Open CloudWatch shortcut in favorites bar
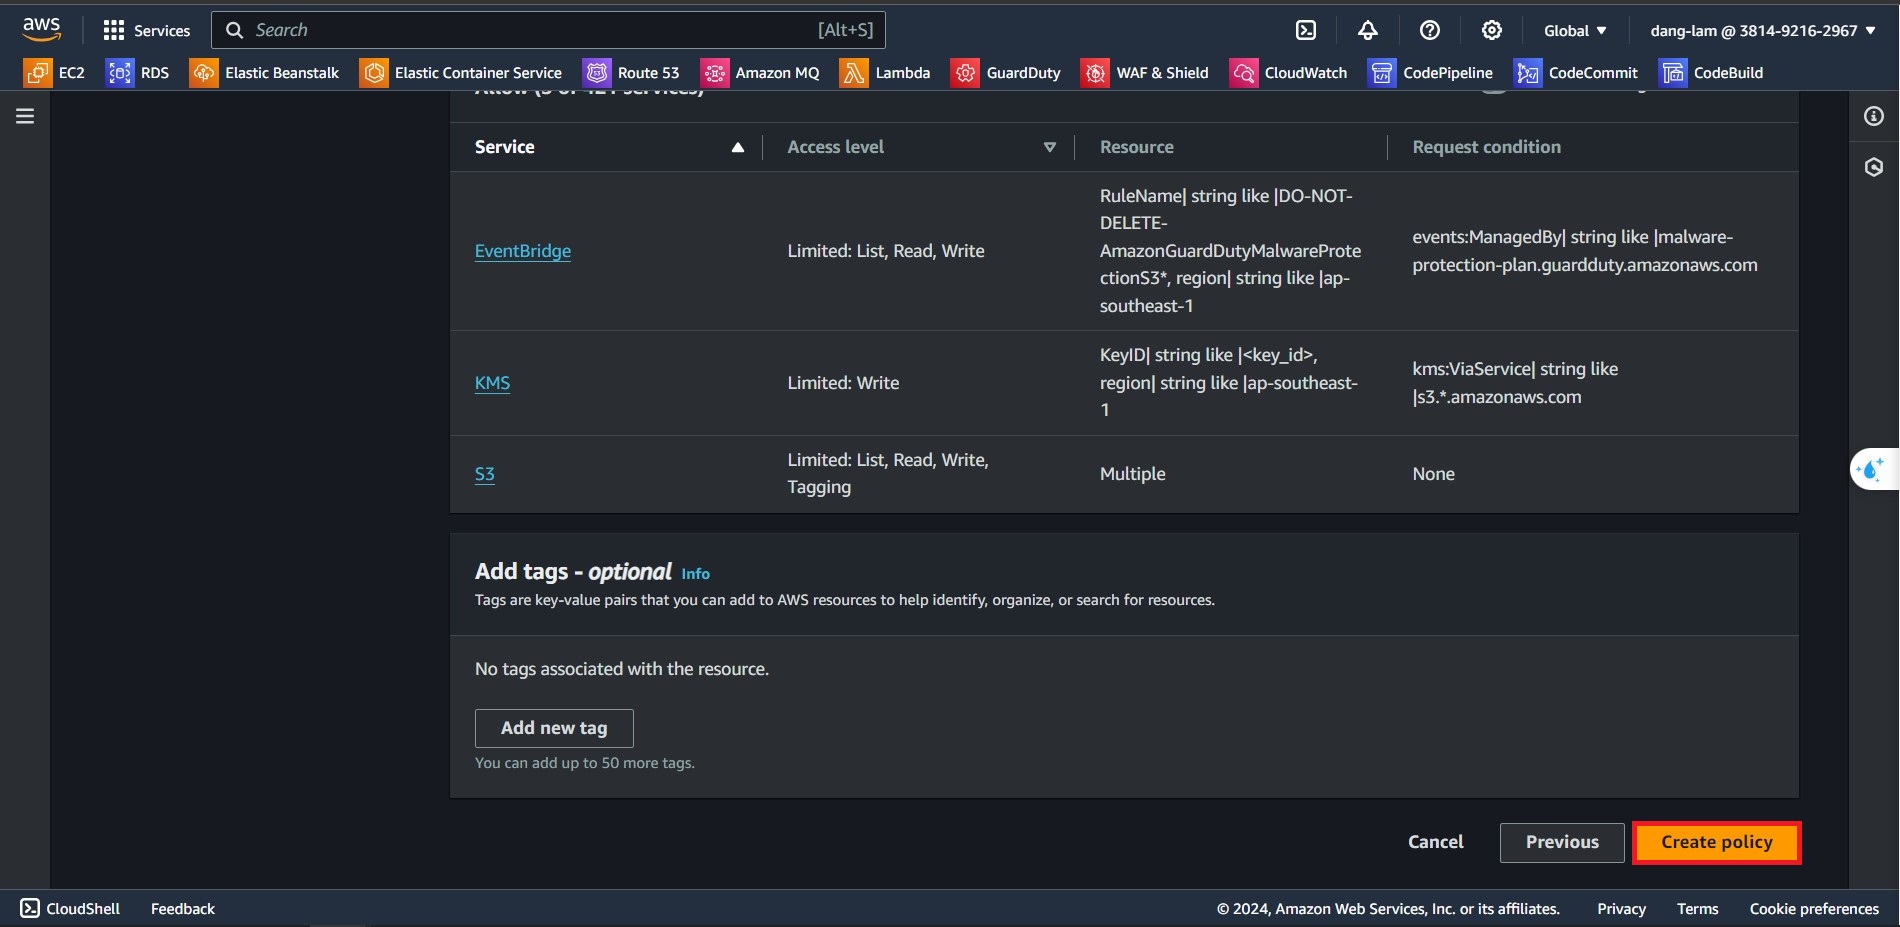Screen dimensions: 1900x927 [x=1288, y=72]
